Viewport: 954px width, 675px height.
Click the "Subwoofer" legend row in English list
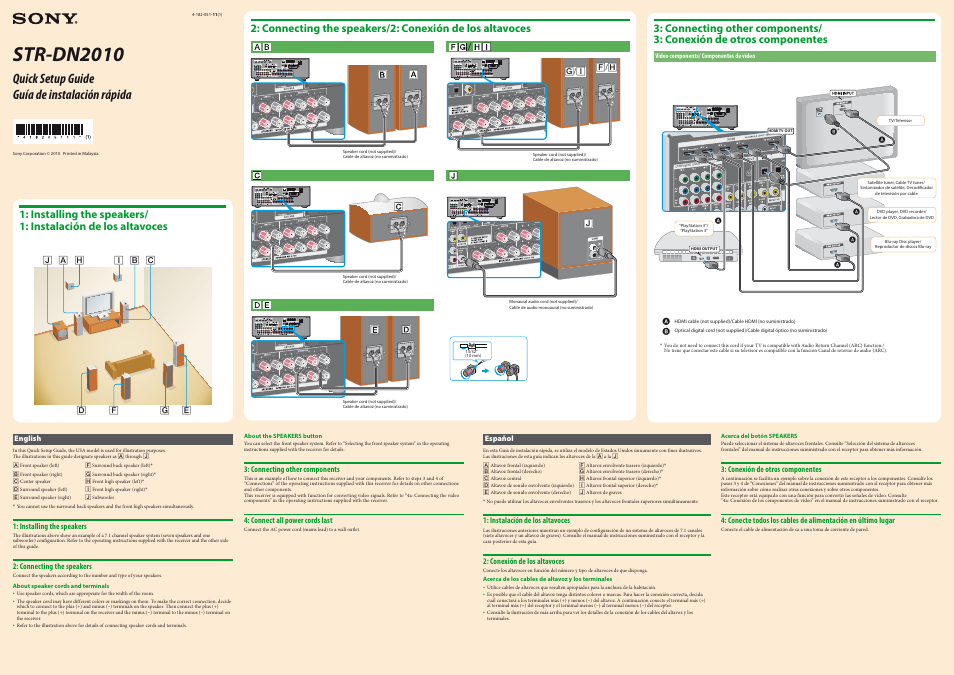point(100,497)
